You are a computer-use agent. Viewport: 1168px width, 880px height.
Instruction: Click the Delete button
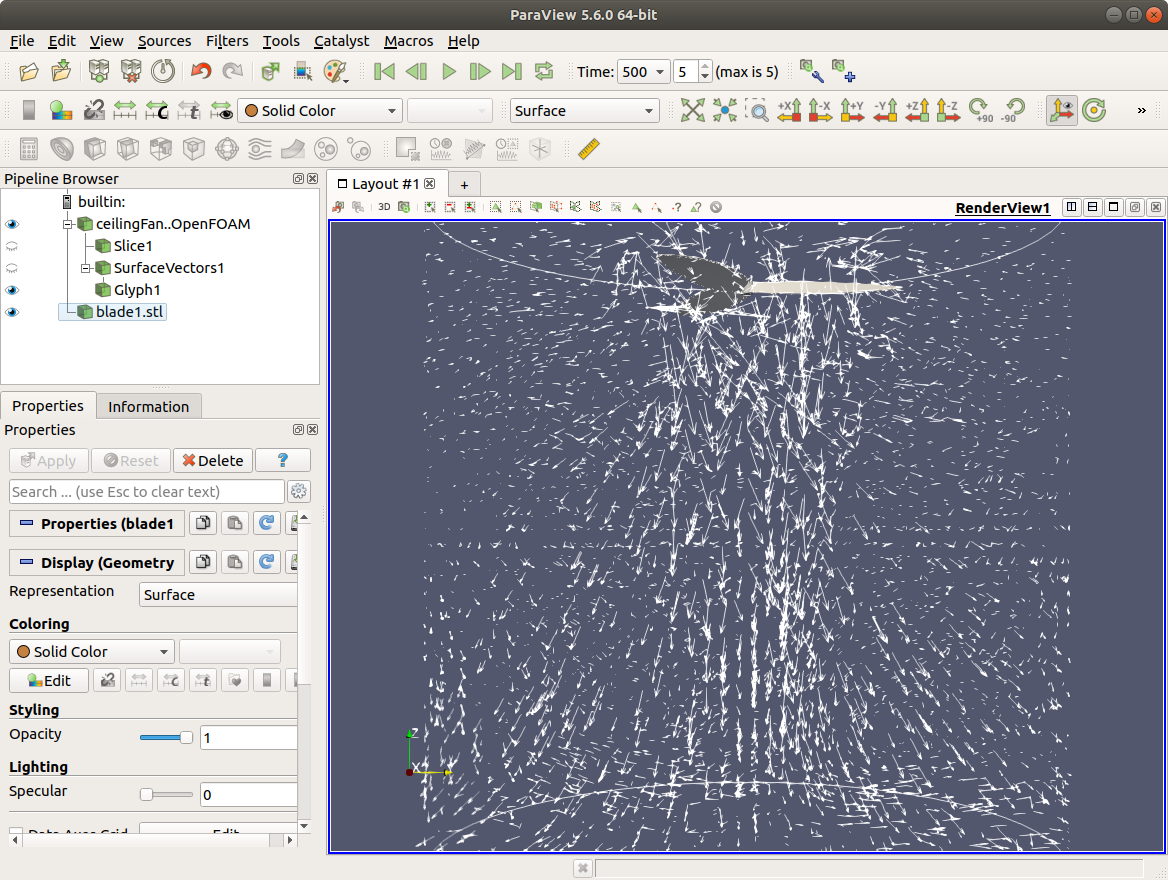pyautogui.click(x=213, y=460)
